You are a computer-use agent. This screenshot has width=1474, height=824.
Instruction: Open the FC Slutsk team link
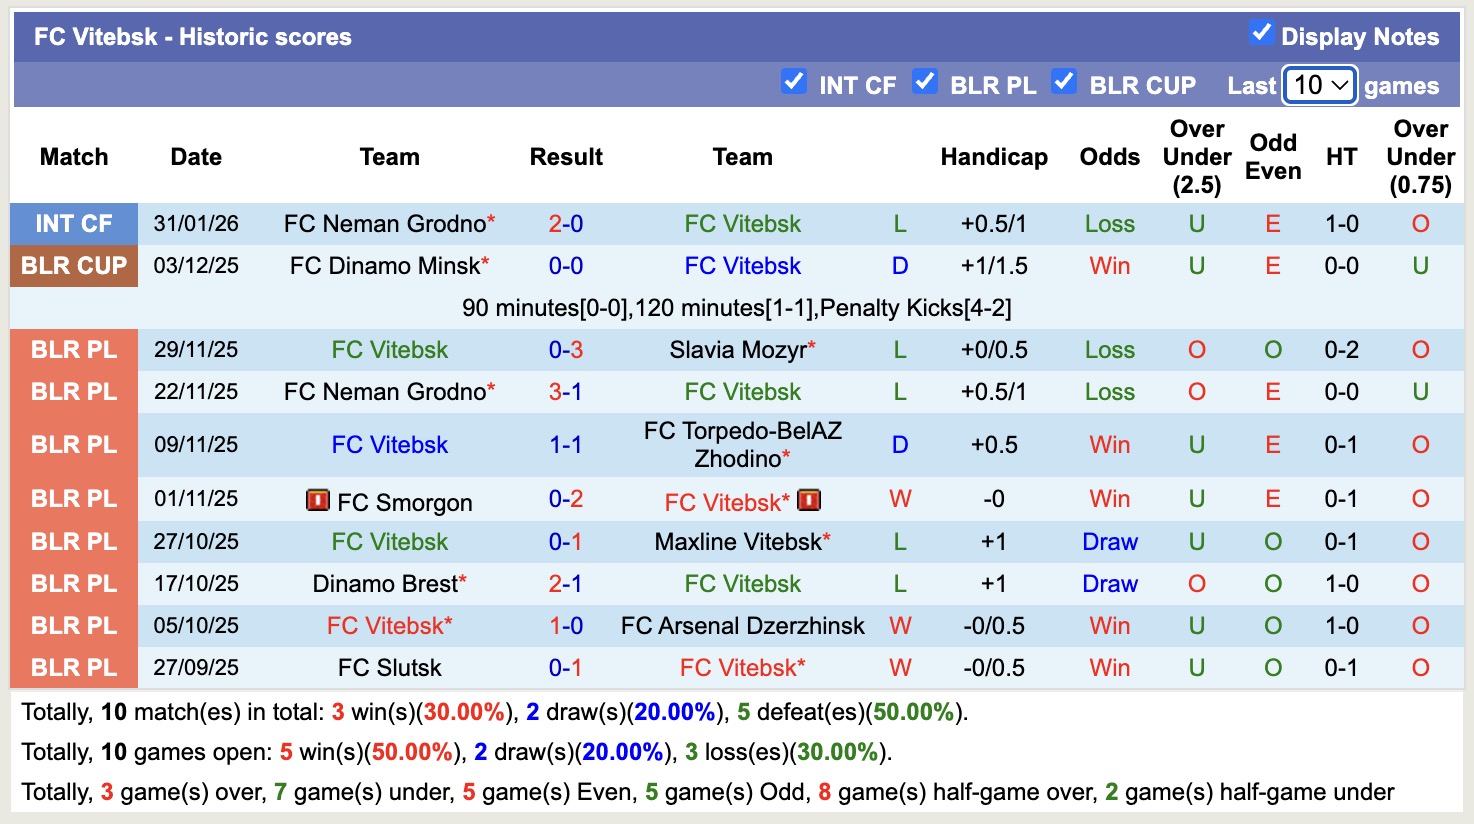point(390,667)
